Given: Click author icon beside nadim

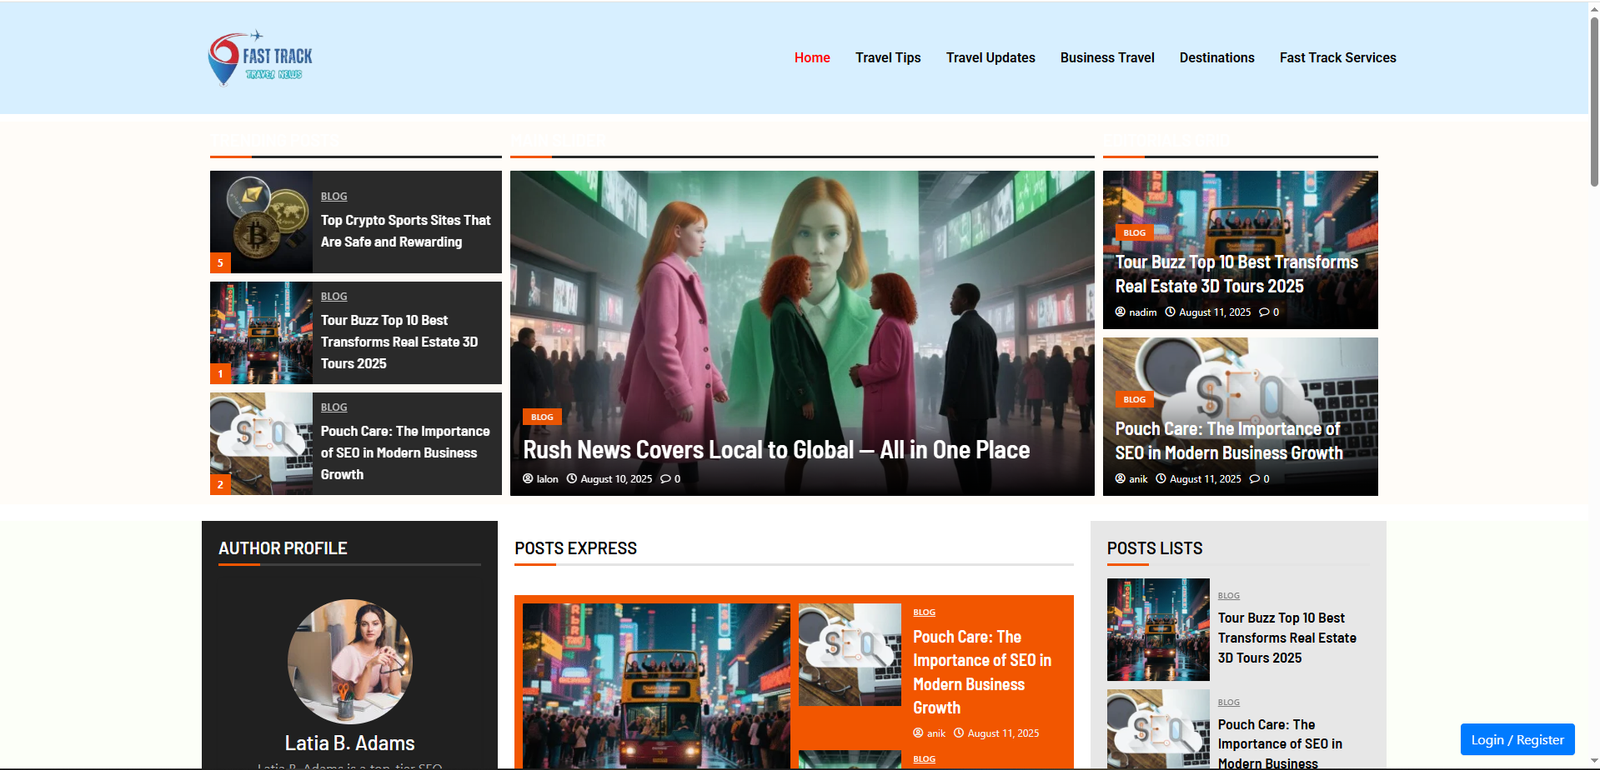Looking at the screenshot, I should click(1120, 312).
